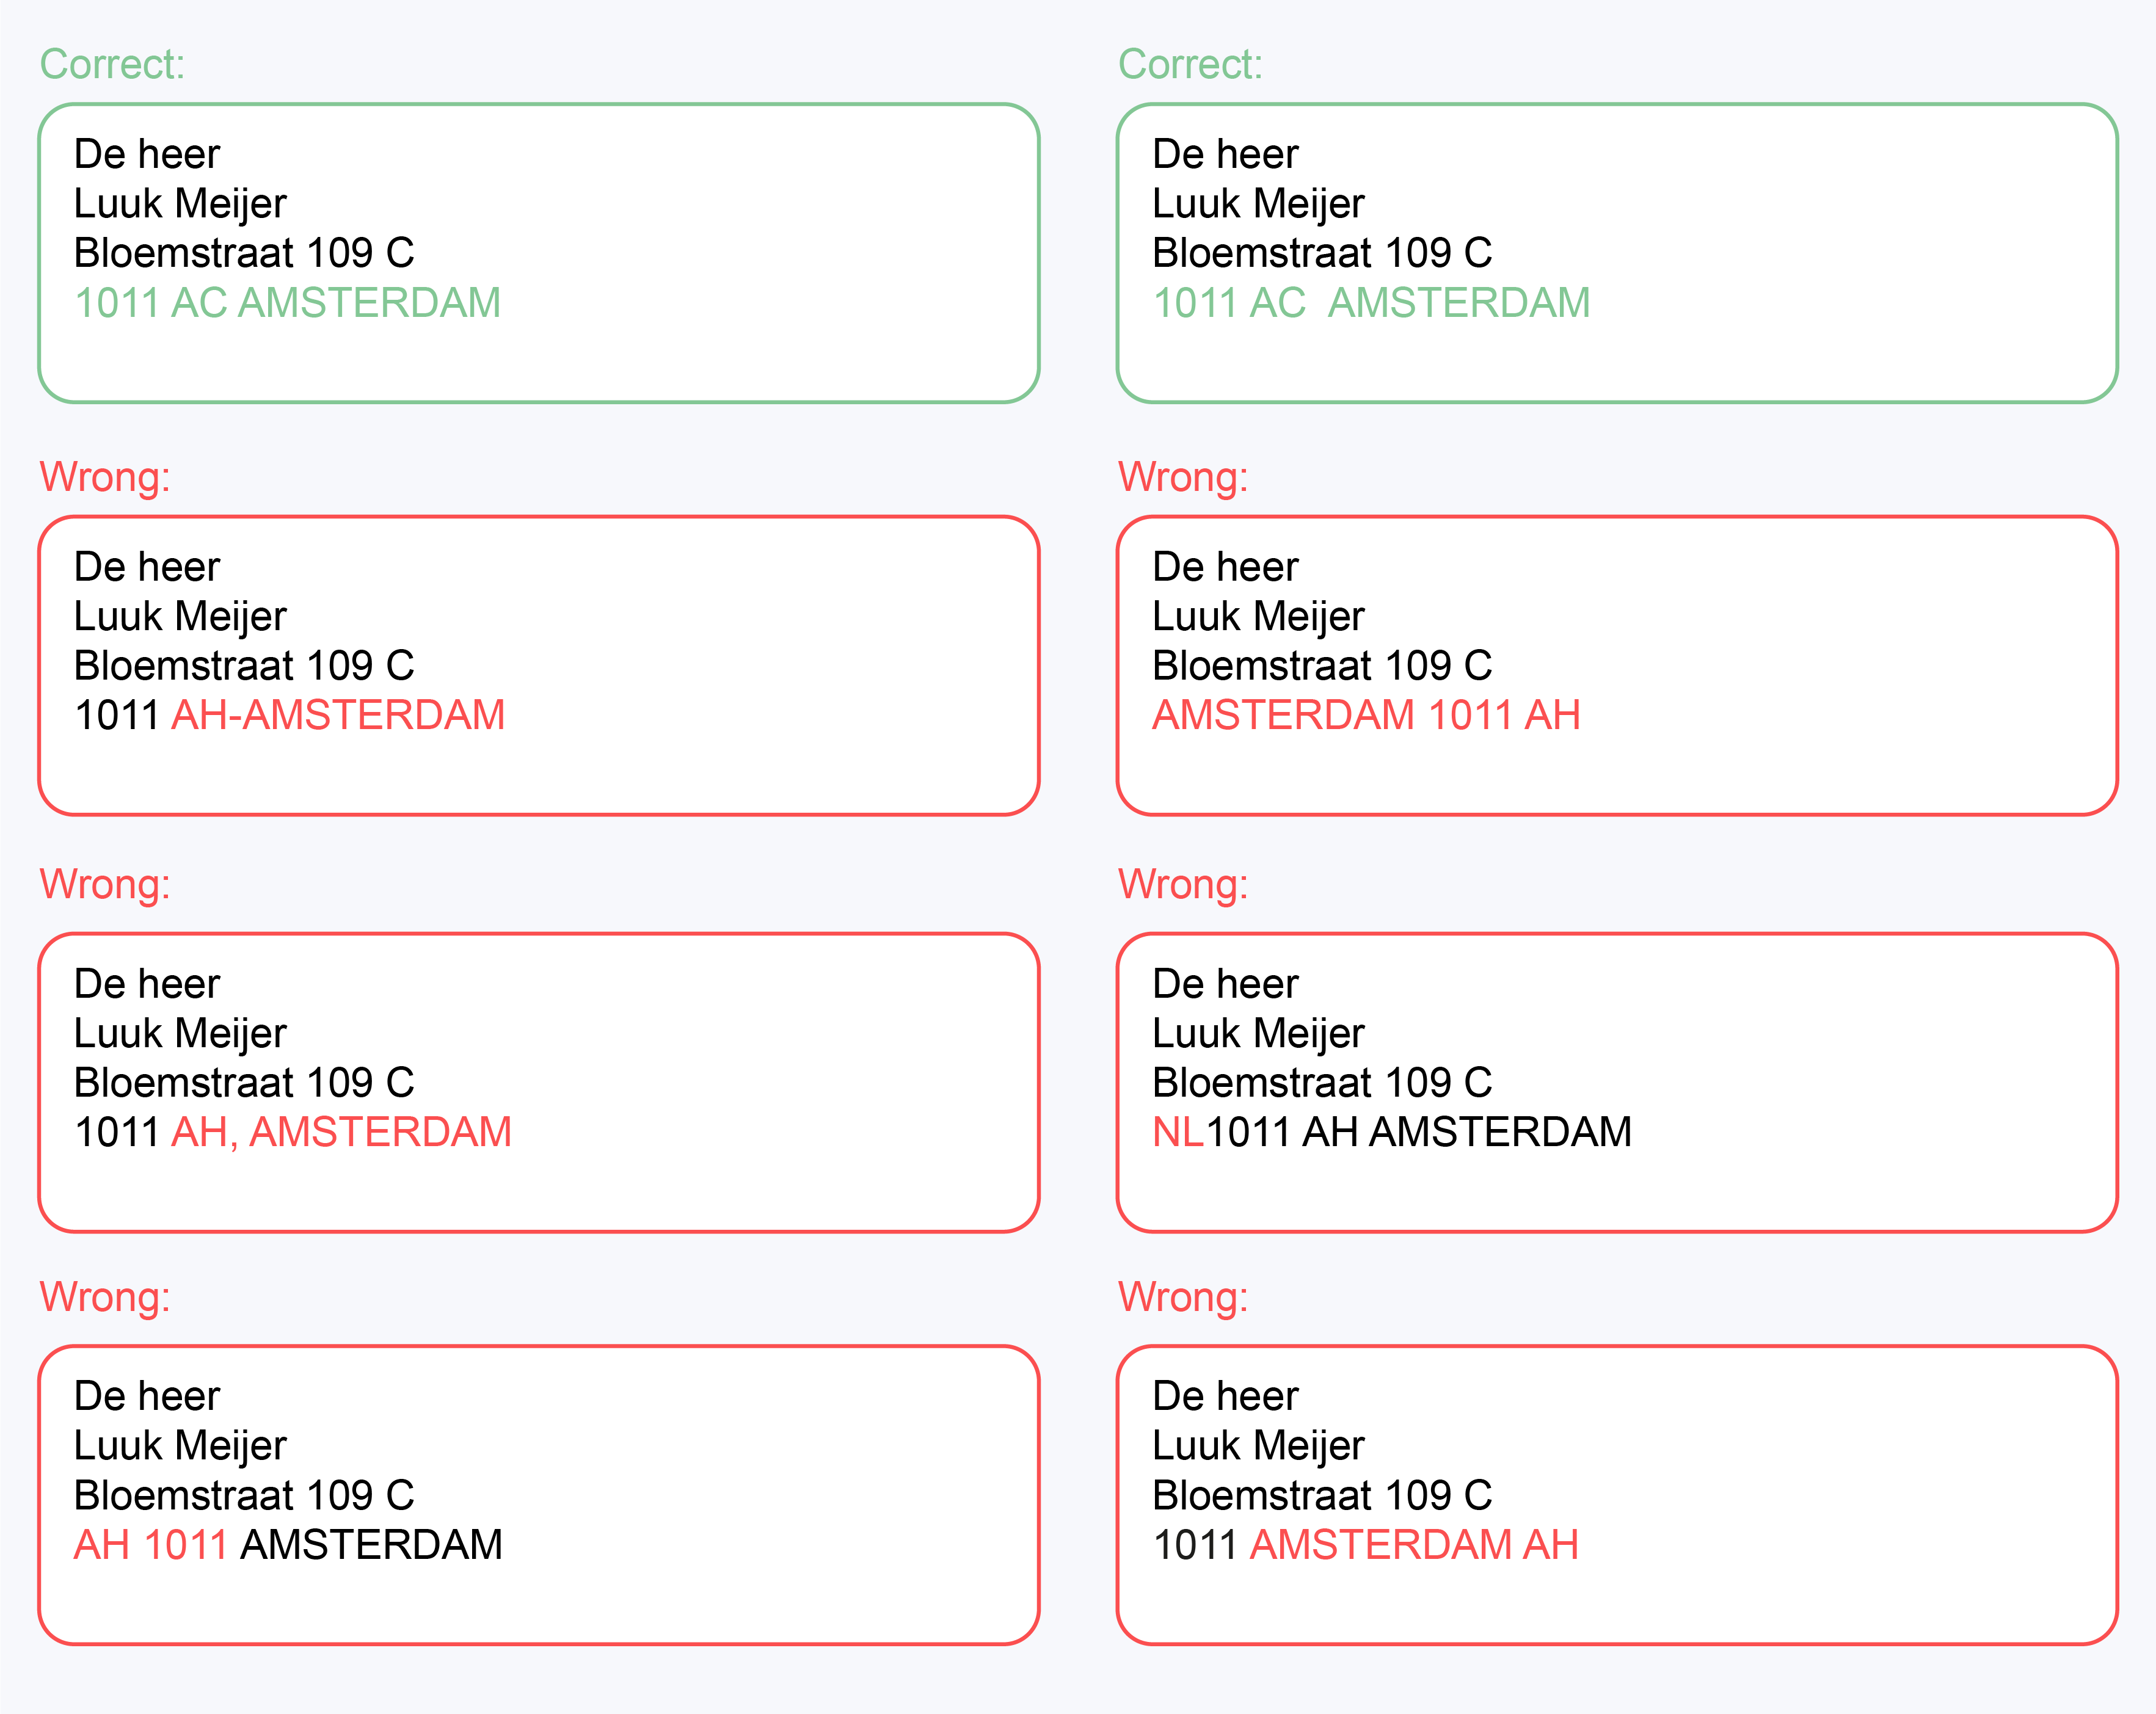This screenshot has width=2156, height=1714.
Task: Click "Wrong:" label above the NL-prefixed card
Action: (1183, 885)
